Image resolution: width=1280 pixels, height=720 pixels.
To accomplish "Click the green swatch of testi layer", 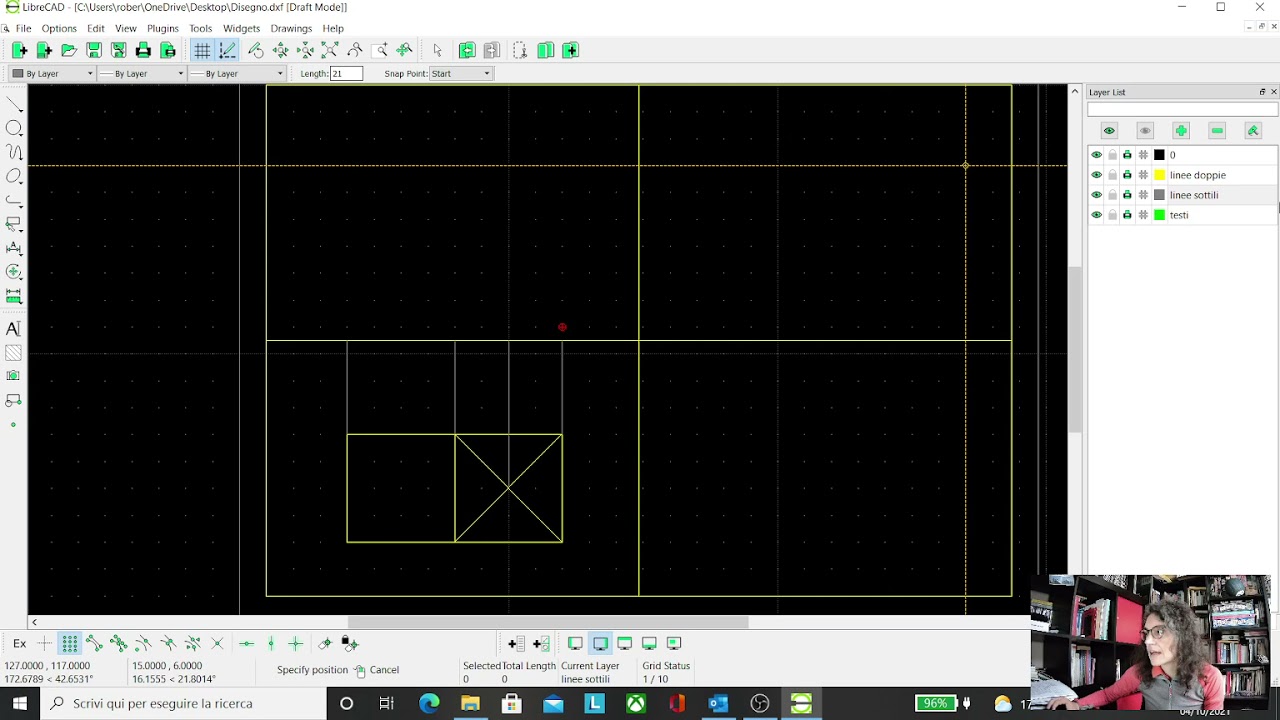I will click(x=1160, y=215).
